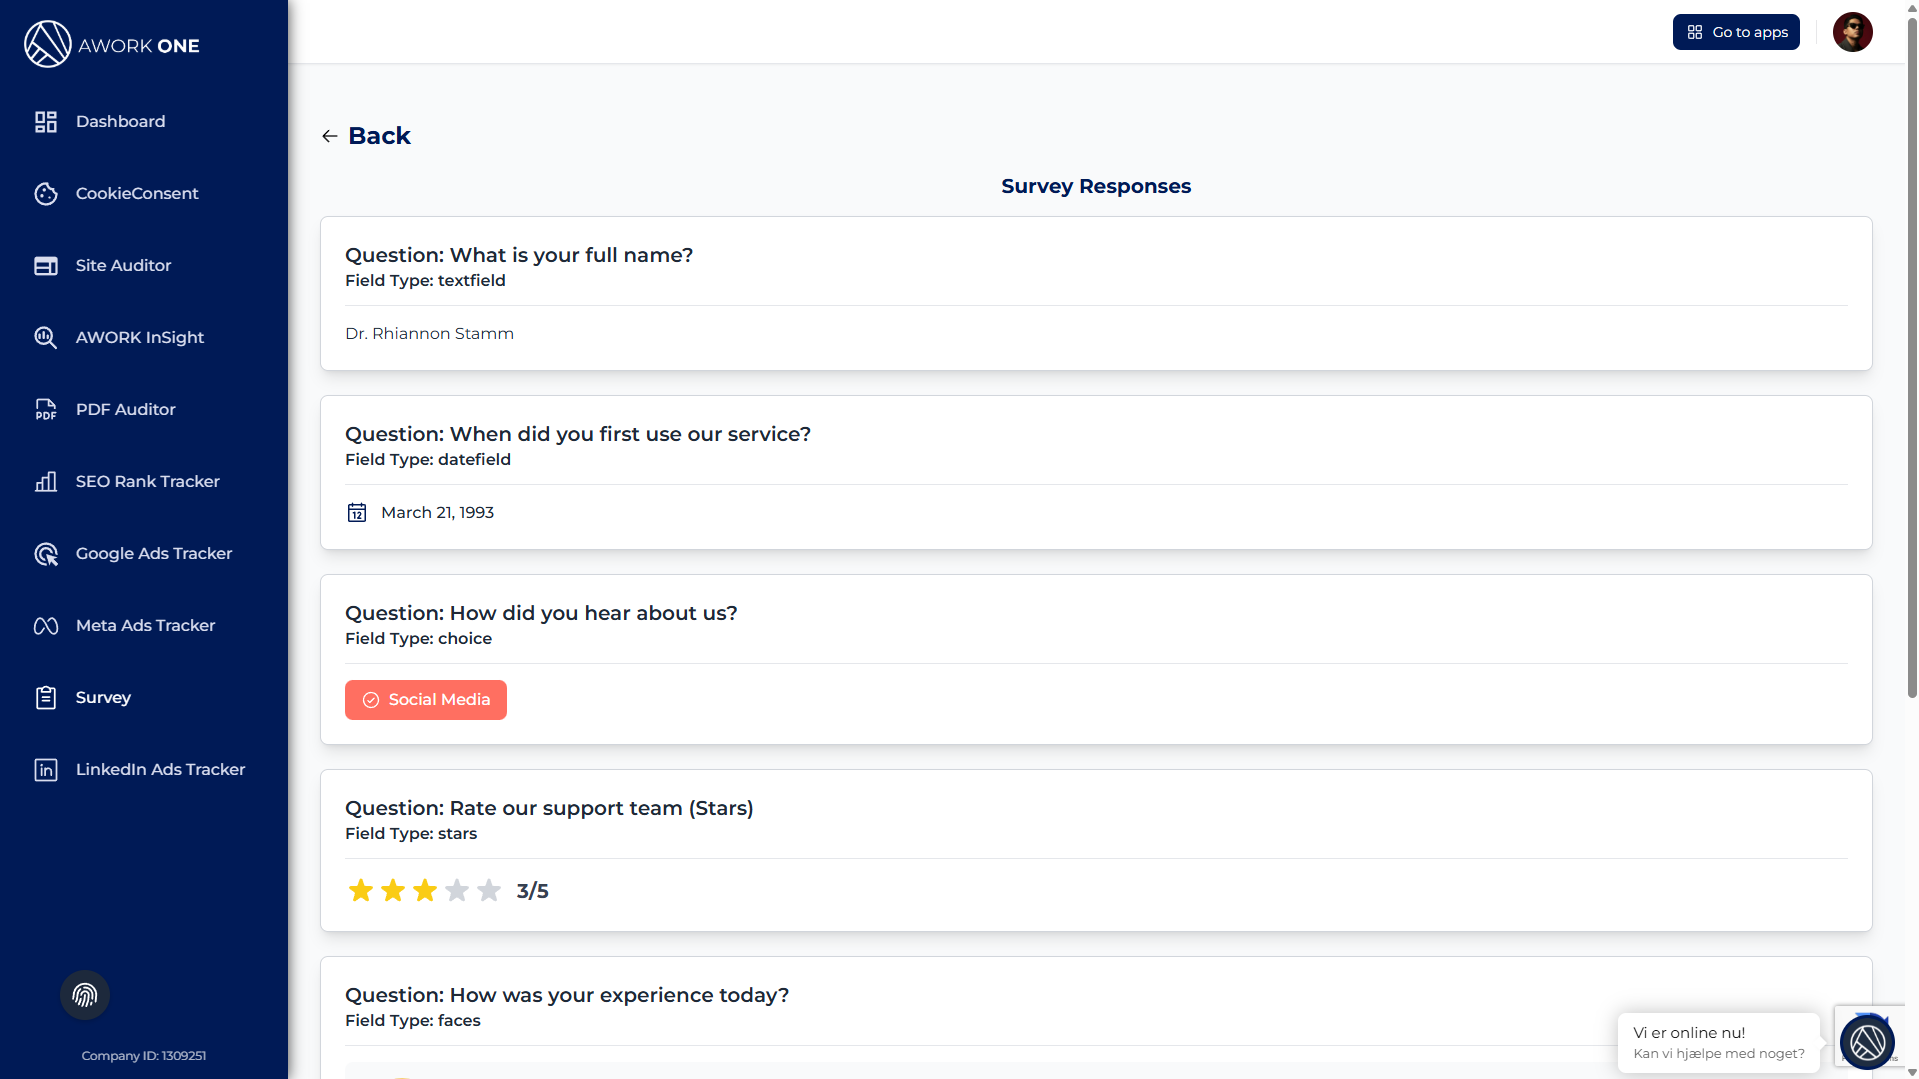The image size is (1919, 1079).
Task: Click the calendar icon beside March 21, 1993
Action: [x=357, y=513]
